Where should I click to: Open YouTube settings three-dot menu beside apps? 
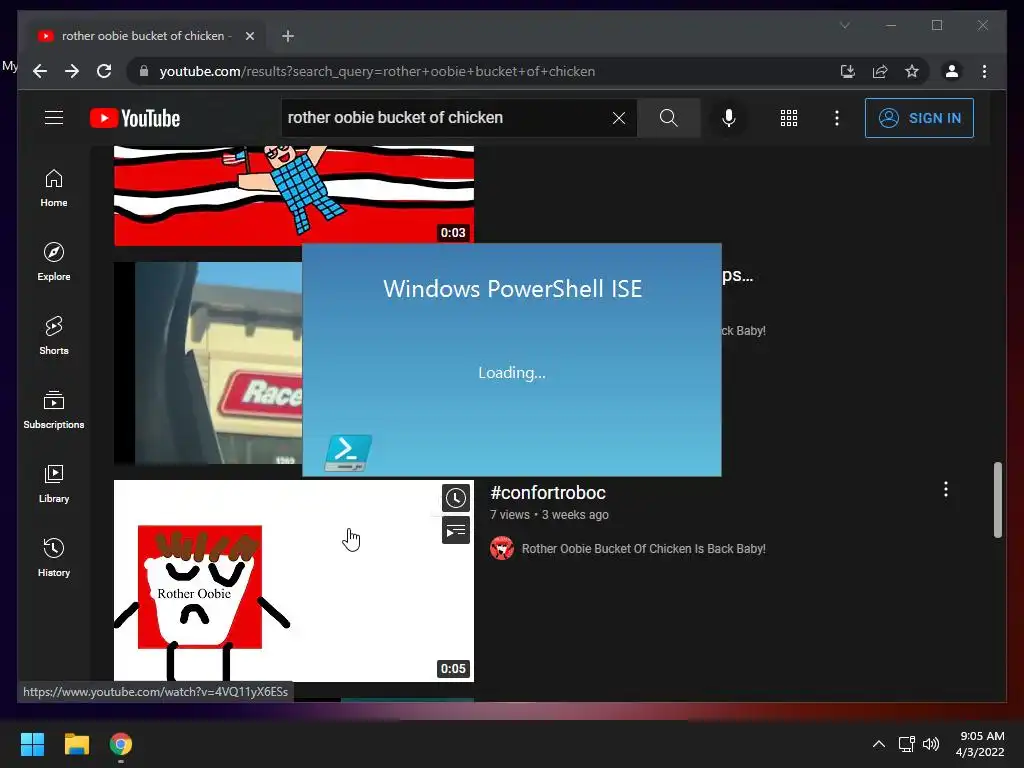pos(837,118)
